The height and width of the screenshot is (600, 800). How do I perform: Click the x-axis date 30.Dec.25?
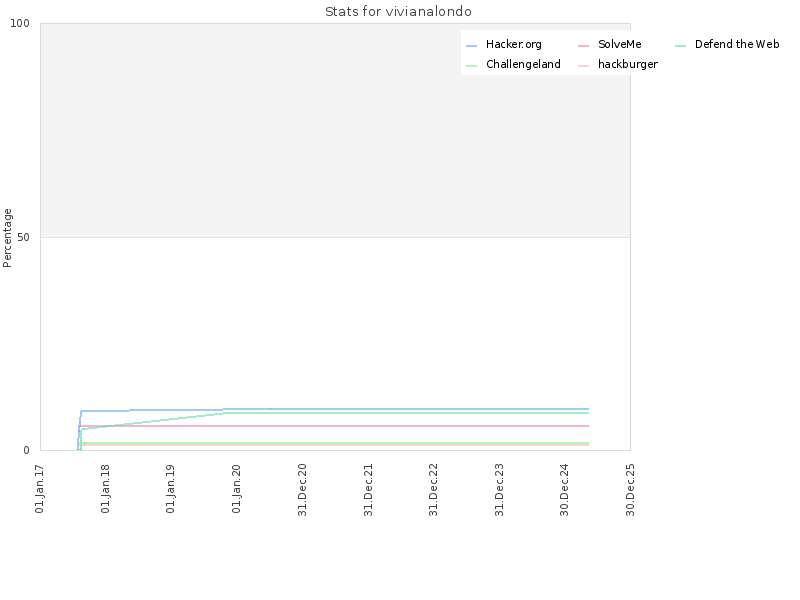tap(630, 490)
